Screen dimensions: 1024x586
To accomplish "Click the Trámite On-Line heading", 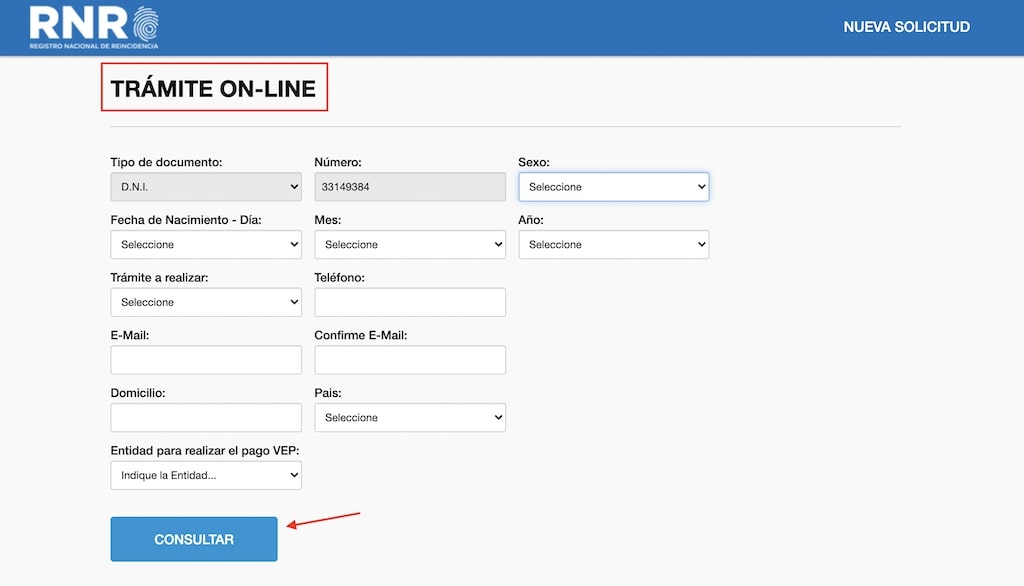I will [x=213, y=88].
